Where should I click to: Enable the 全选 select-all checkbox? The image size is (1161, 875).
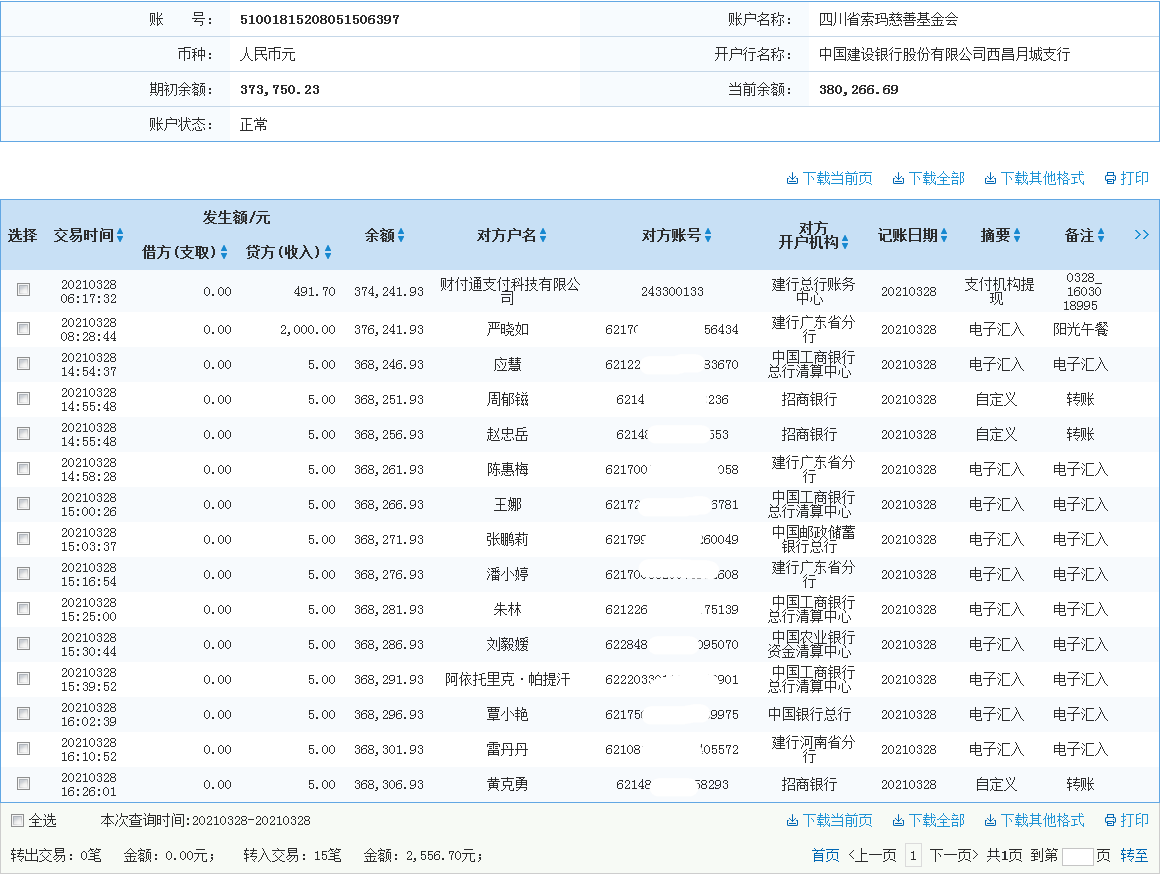coord(16,820)
